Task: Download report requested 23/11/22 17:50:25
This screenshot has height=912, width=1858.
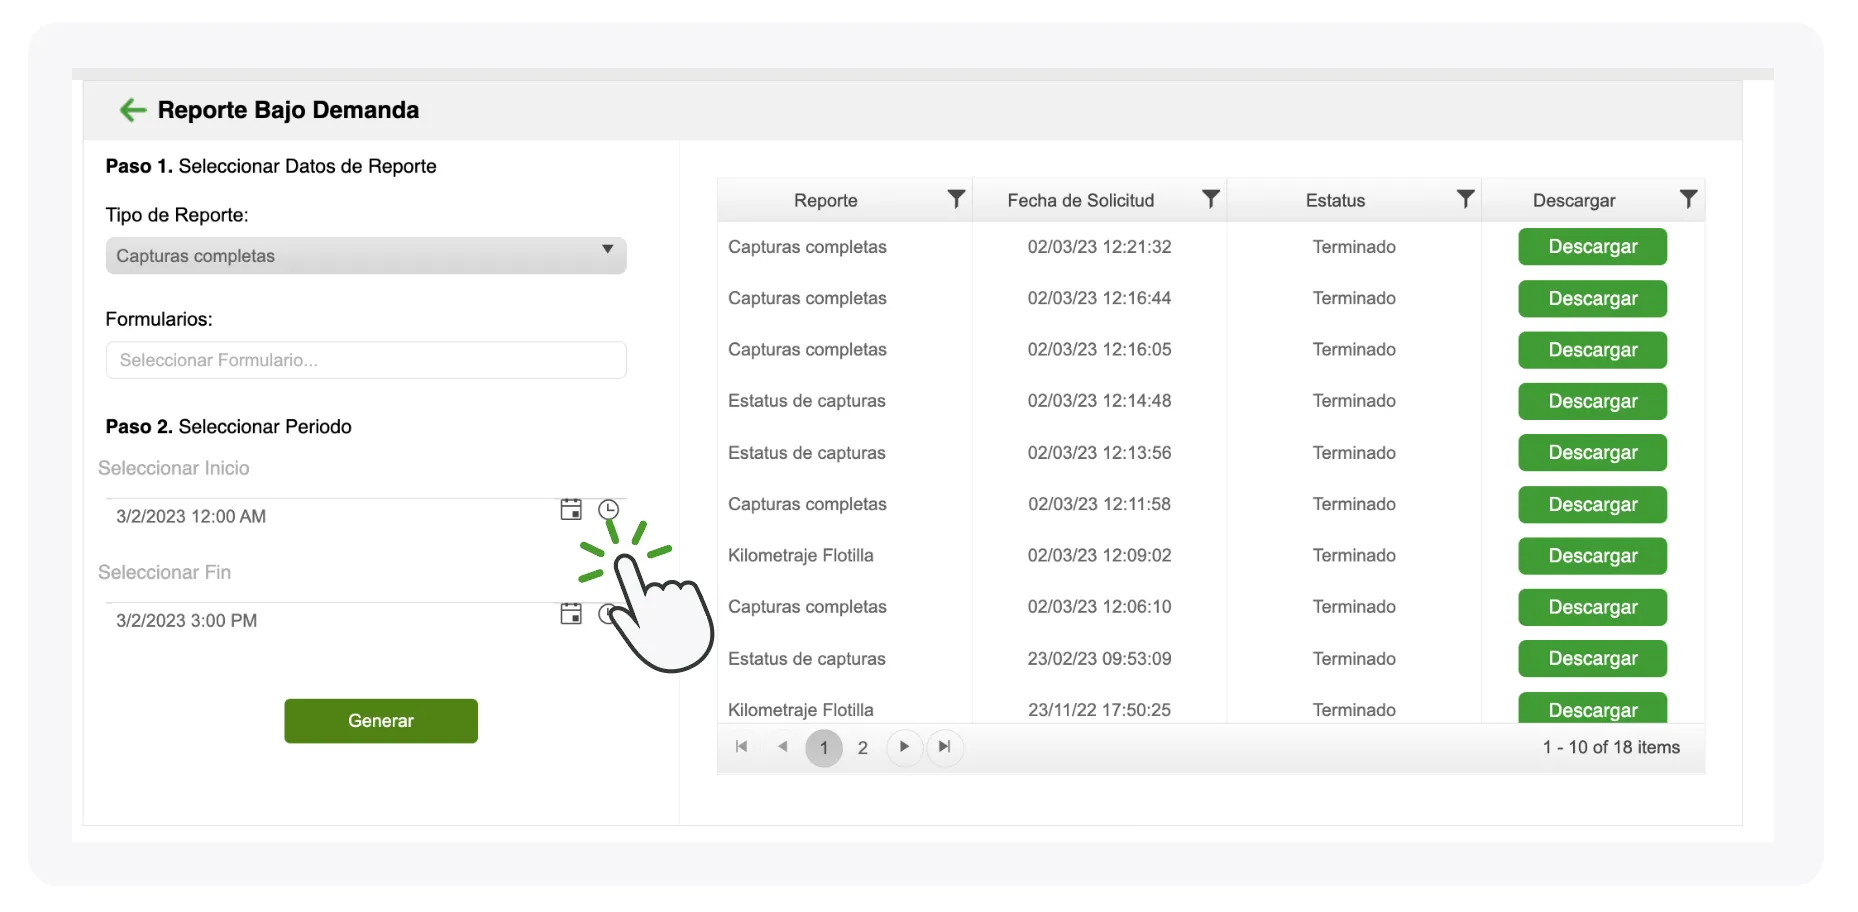Action: [1592, 708]
